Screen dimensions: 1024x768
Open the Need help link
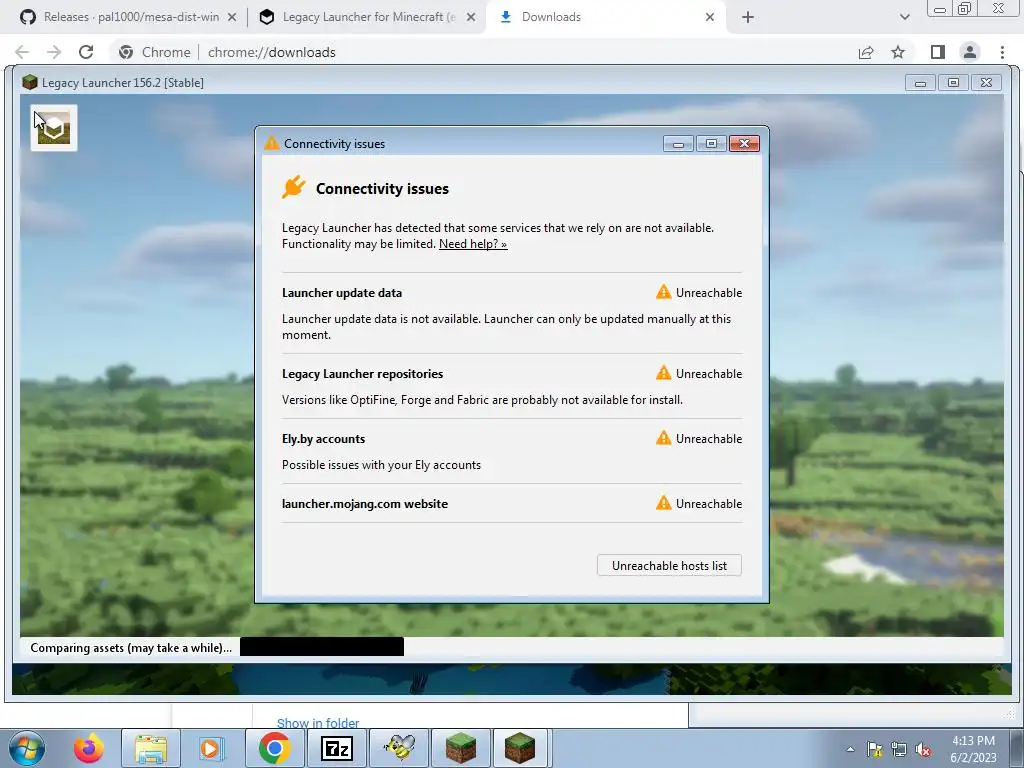pos(473,244)
